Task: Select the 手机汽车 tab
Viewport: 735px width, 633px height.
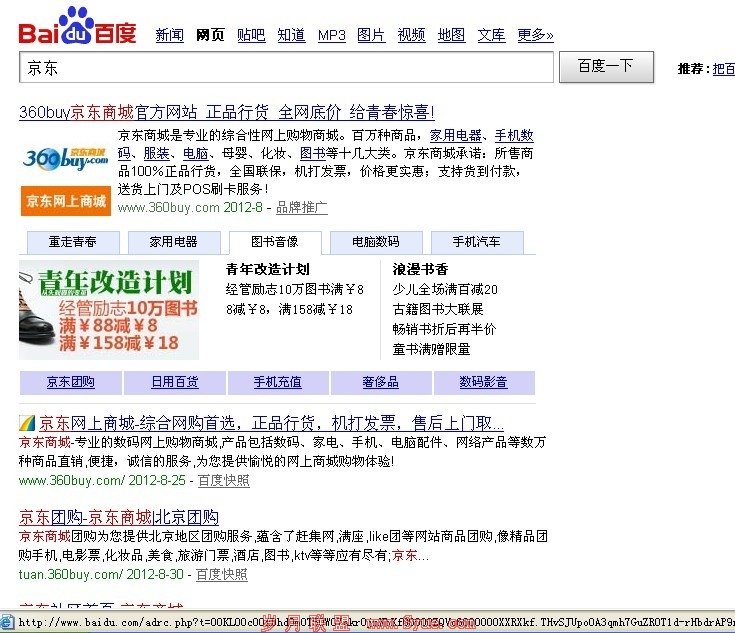Action: click(477, 242)
